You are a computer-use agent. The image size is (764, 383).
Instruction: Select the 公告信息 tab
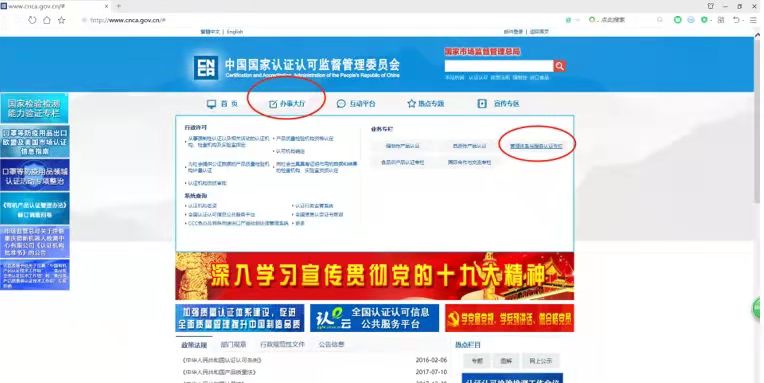coord(331,345)
